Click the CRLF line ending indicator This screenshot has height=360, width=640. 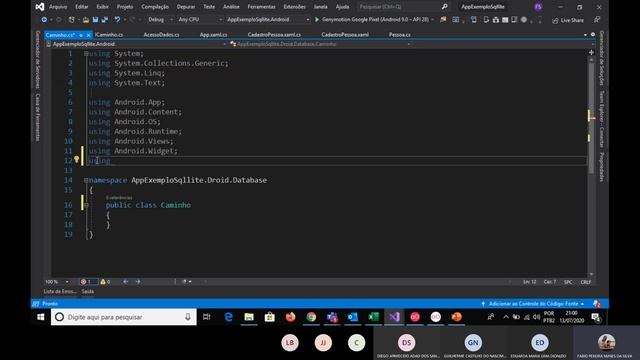point(586,282)
